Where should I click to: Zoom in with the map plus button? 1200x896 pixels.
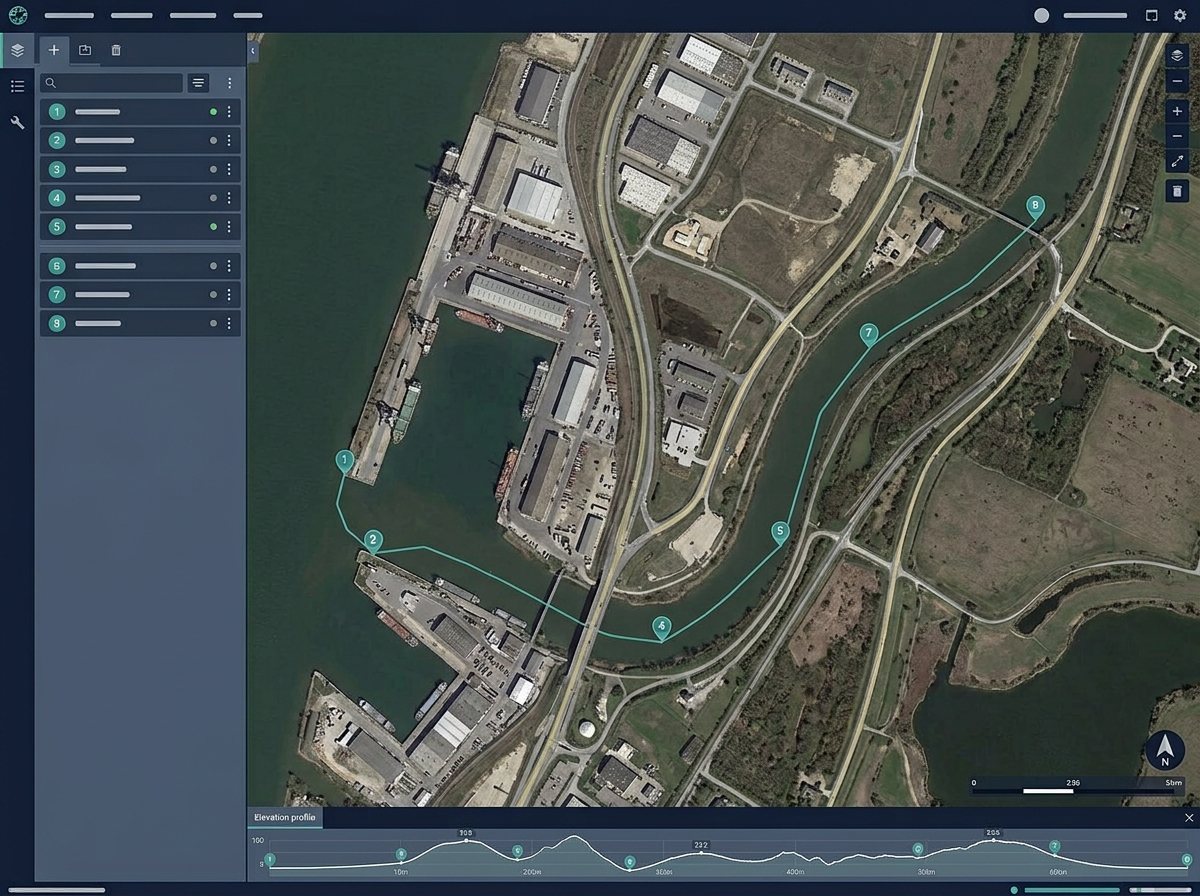click(1177, 111)
